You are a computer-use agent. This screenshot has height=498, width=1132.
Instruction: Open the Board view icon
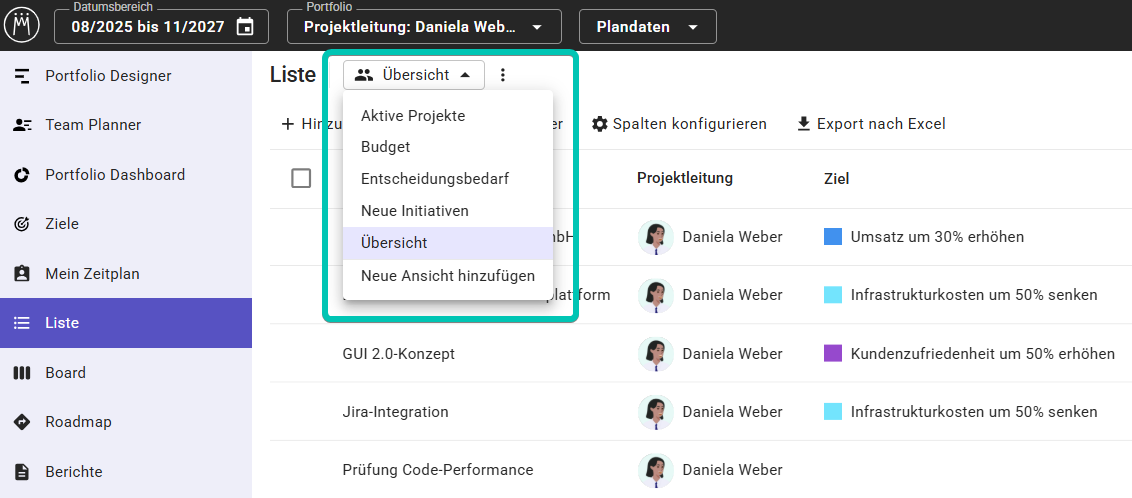(x=22, y=373)
